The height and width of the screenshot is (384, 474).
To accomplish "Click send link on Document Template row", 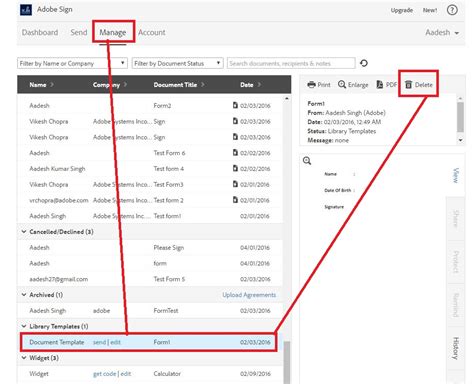I will 99,342.
